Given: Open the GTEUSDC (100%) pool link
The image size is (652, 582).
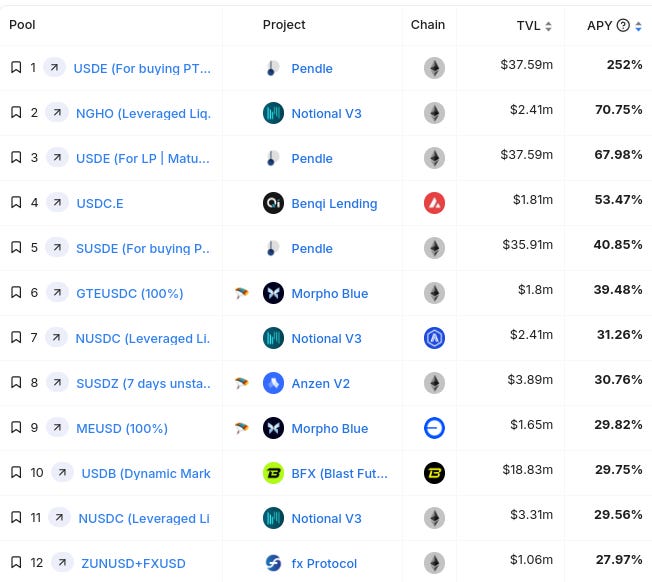Looking at the screenshot, I should tap(130, 293).
